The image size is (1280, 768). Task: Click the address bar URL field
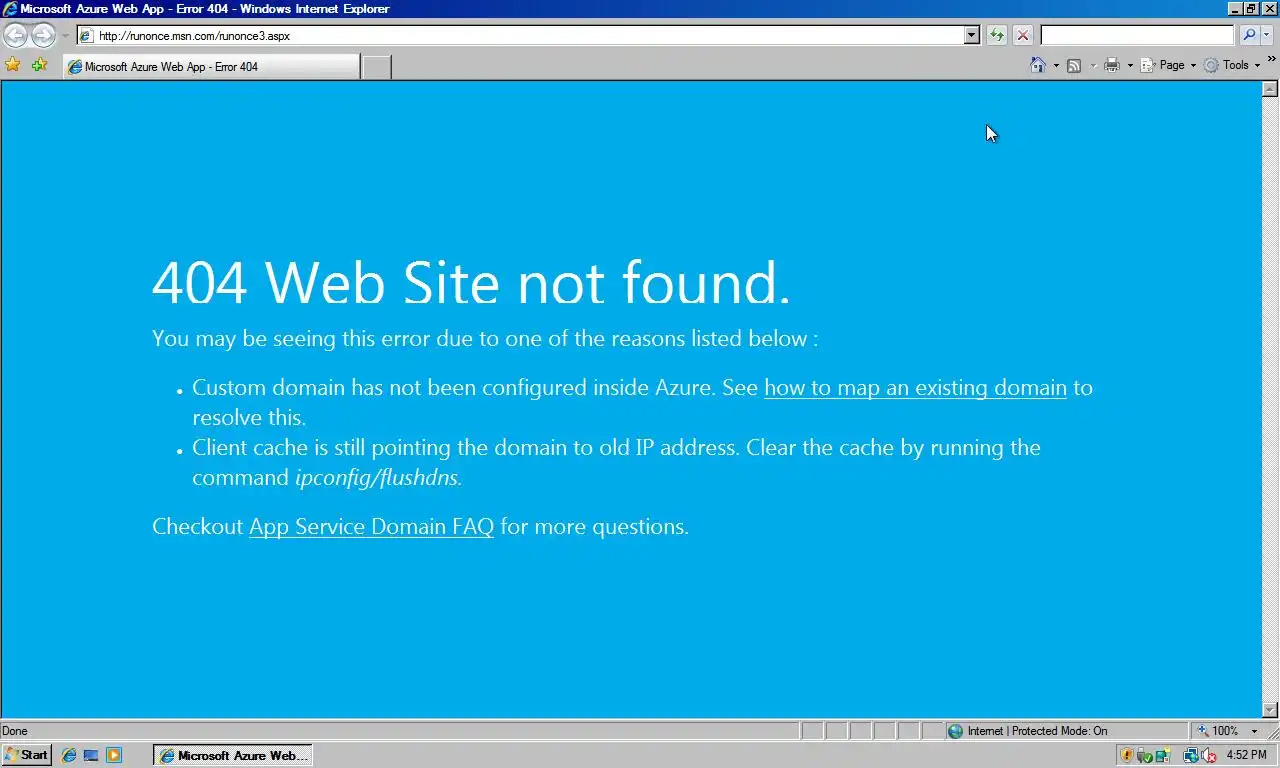[x=521, y=36]
